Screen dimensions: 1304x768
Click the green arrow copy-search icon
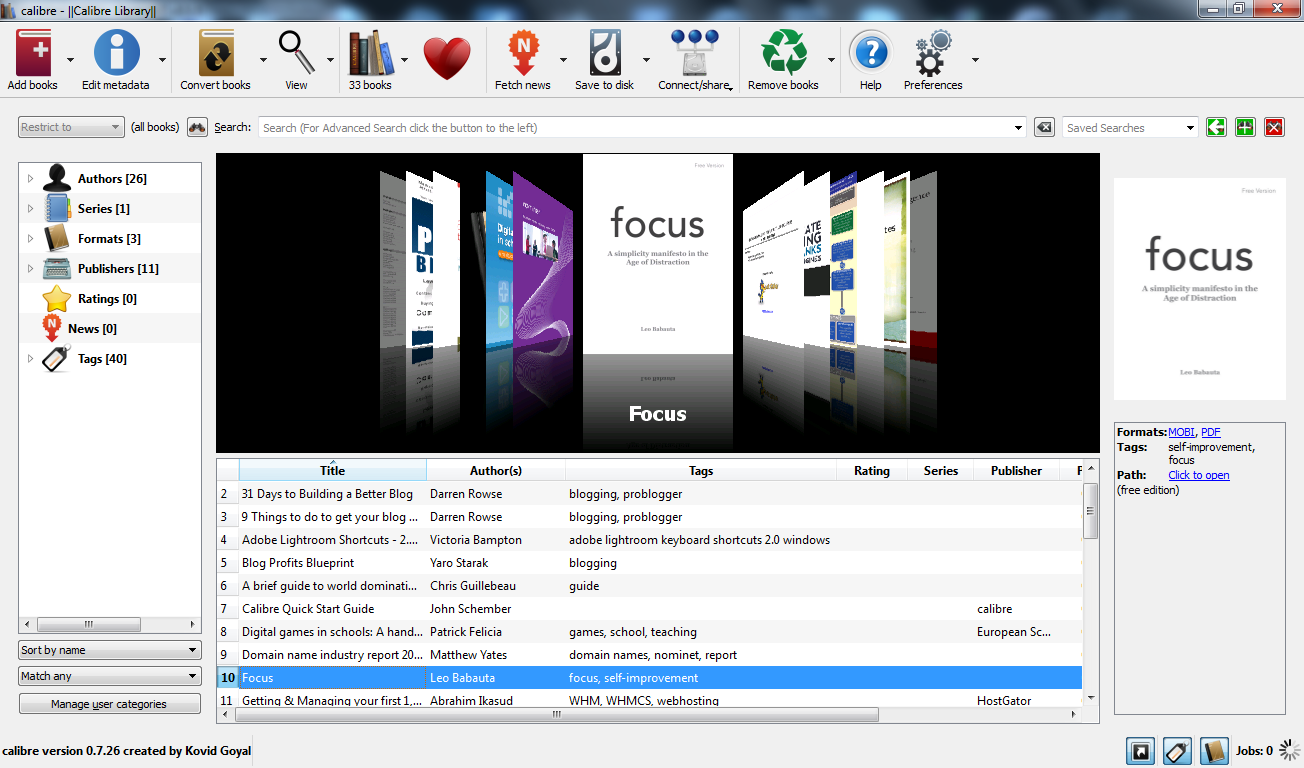click(x=1216, y=127)
